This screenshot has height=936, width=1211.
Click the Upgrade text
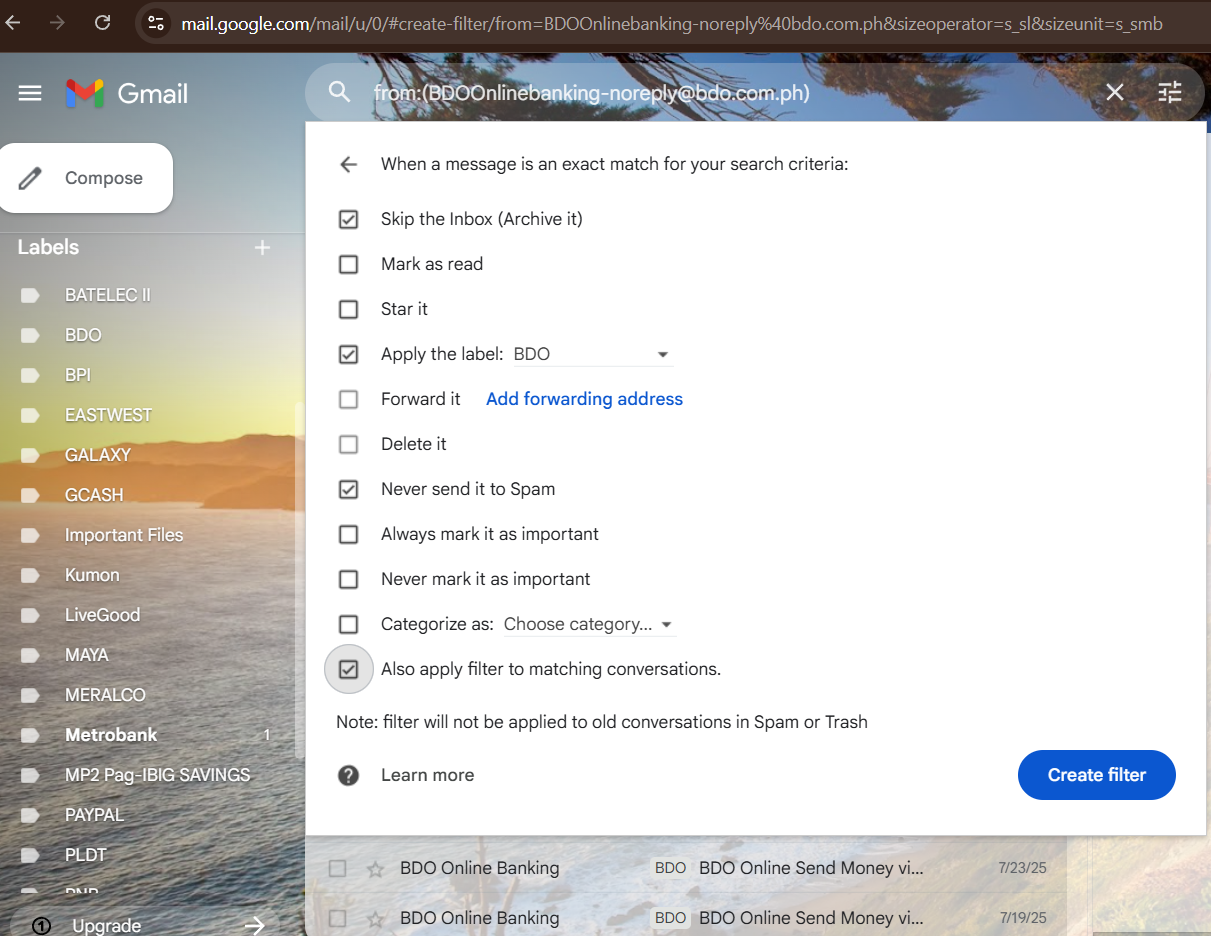[x=106, y=926]
